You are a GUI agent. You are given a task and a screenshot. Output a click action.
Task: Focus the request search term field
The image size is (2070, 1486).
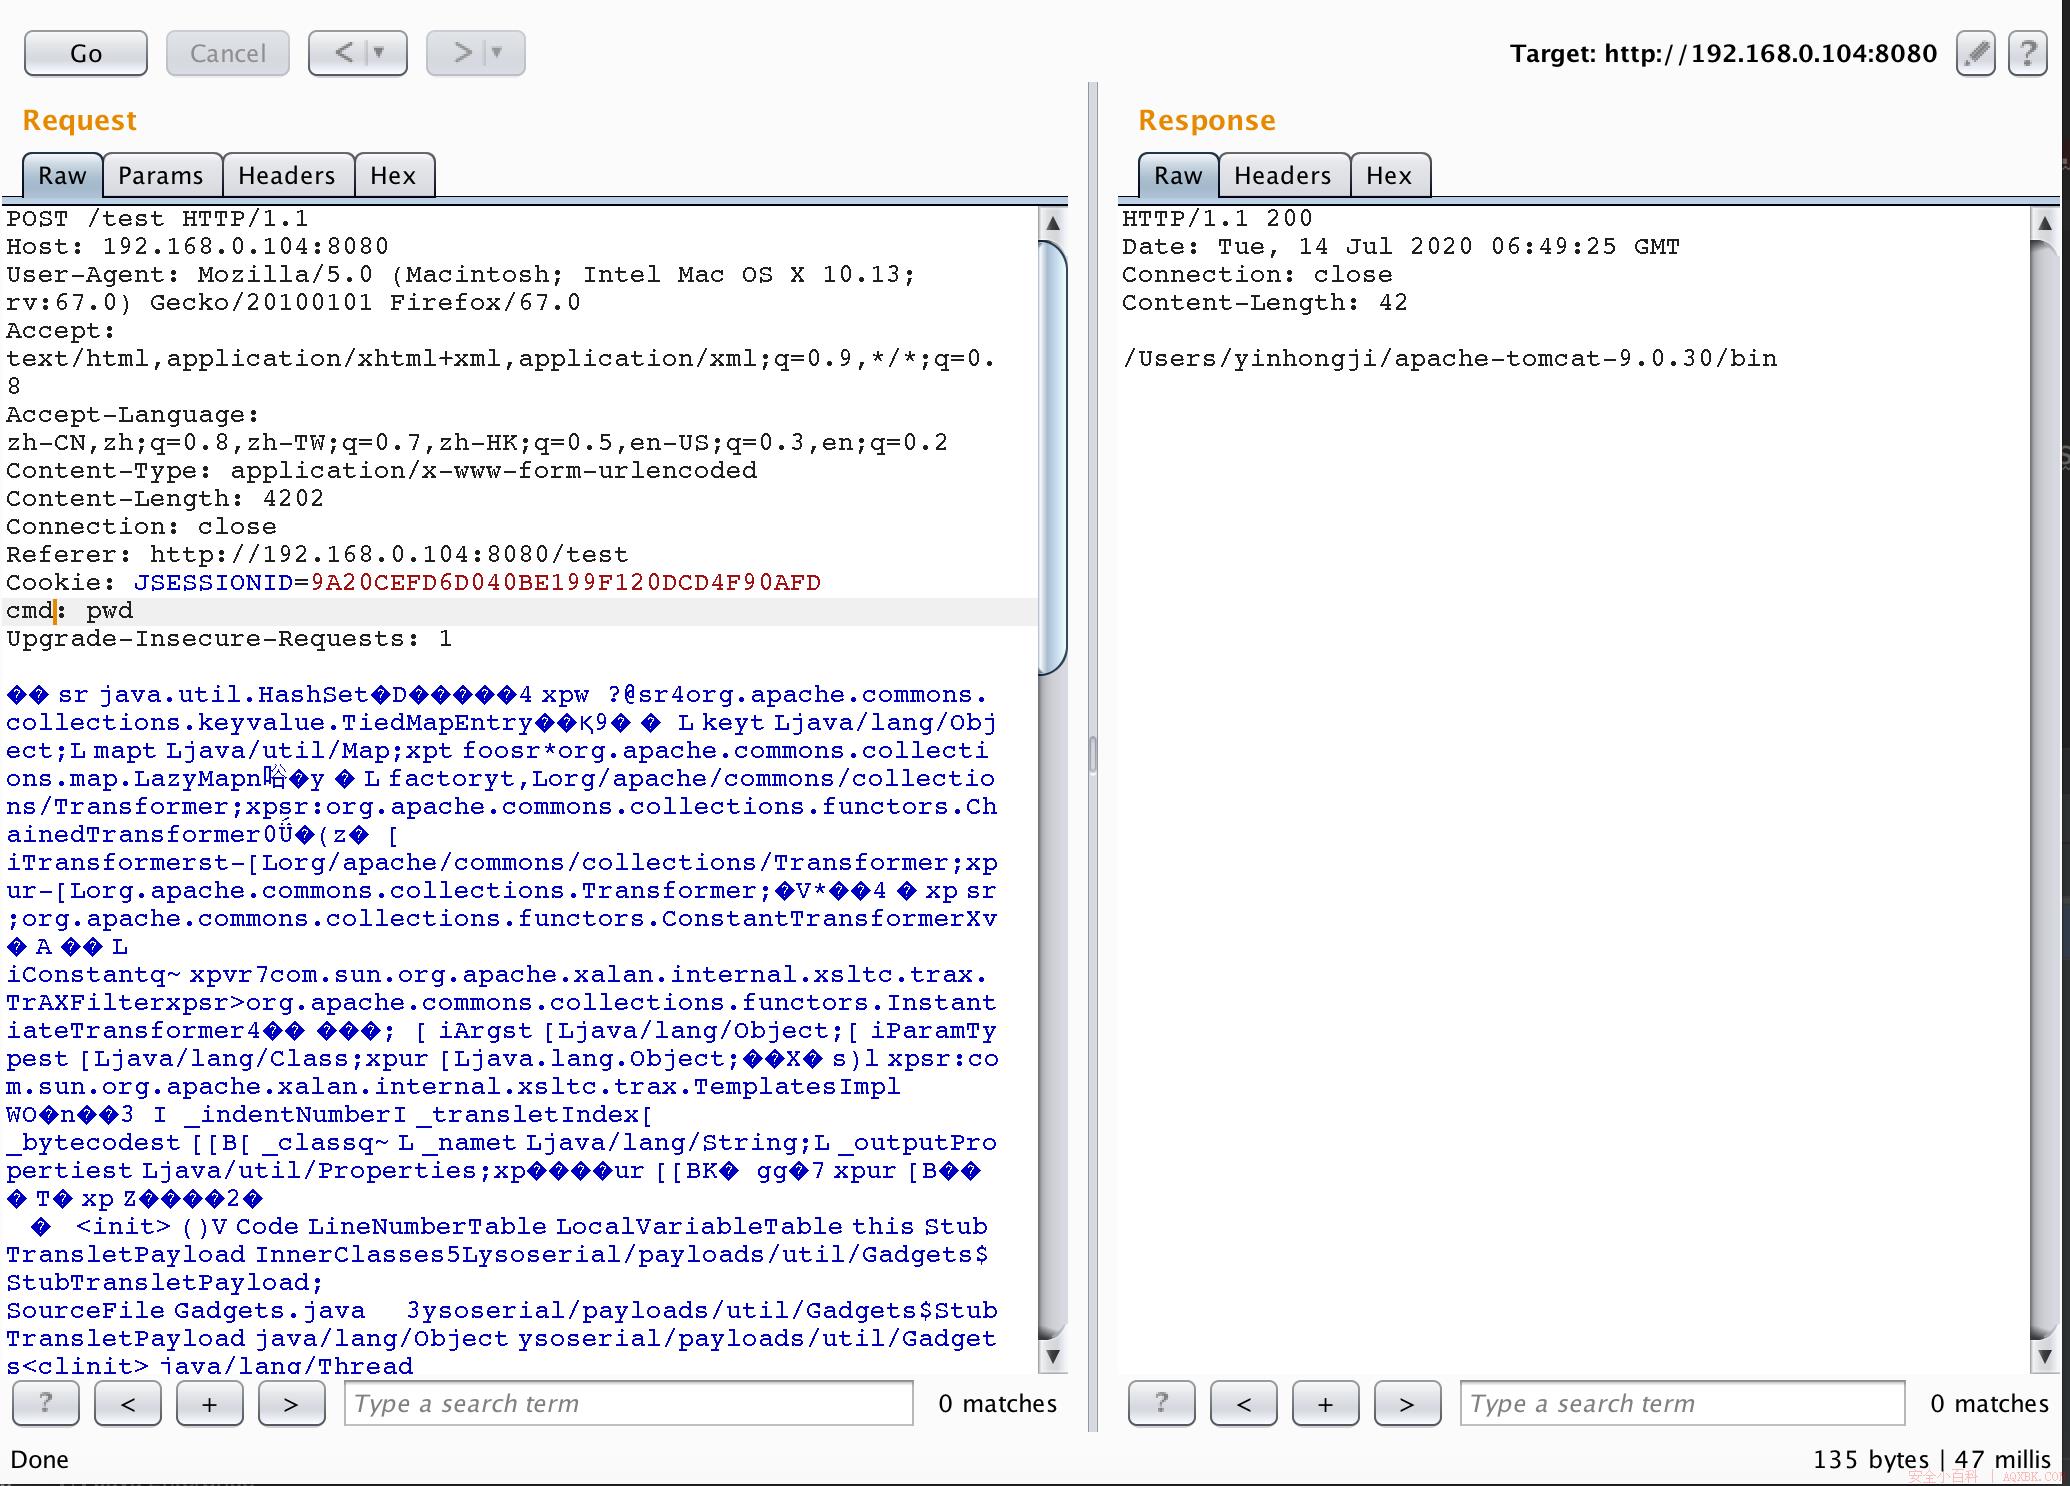[x=629, y=1403]
